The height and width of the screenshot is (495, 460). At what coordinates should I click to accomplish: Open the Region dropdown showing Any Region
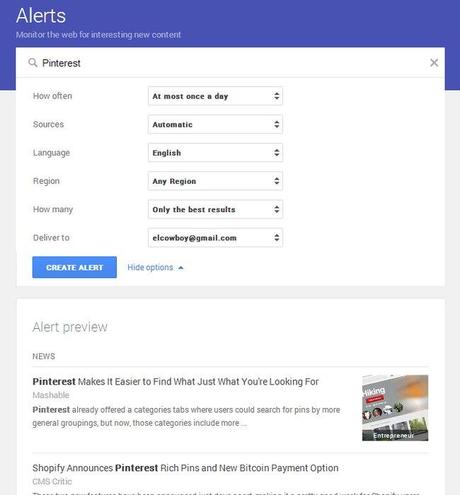(x=215, y=181)
